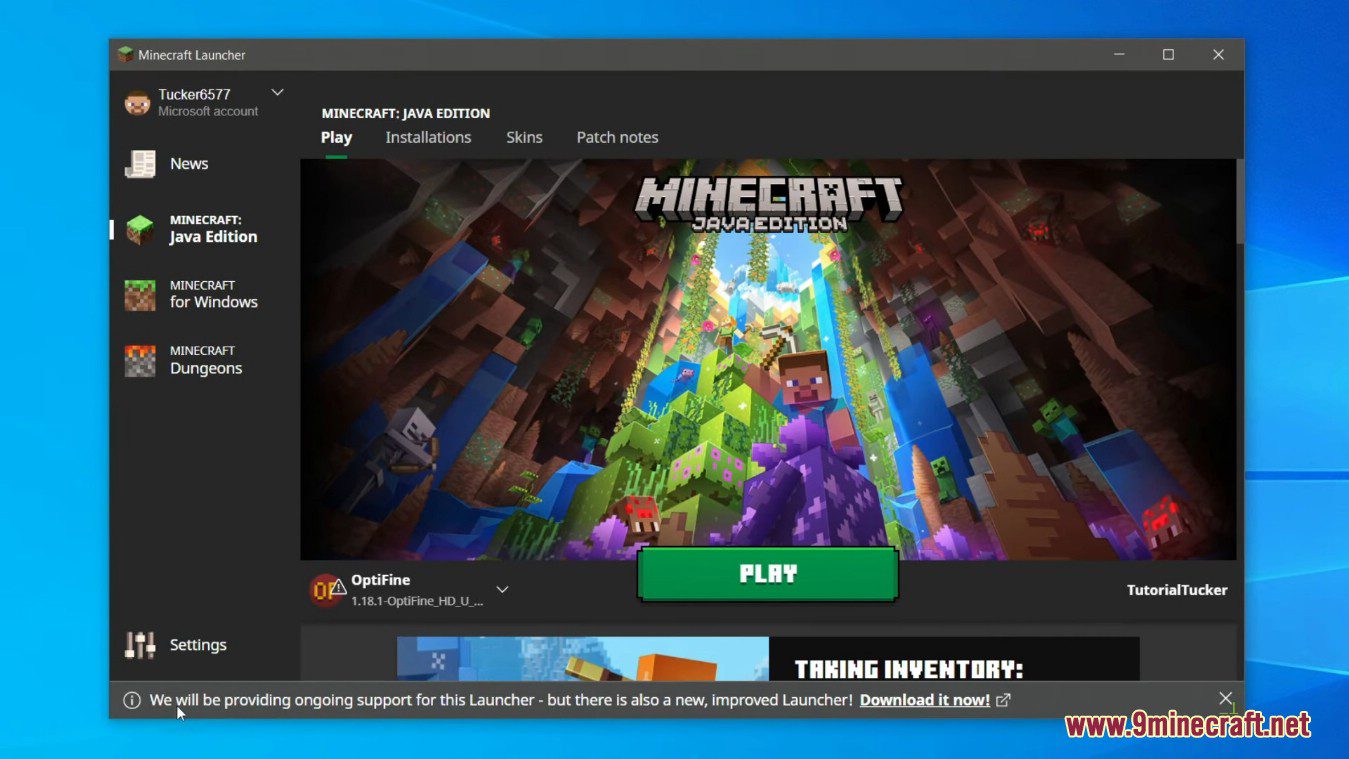Open the Skins tab
This screenshot has width=1349, height=759.
point(524,137)
